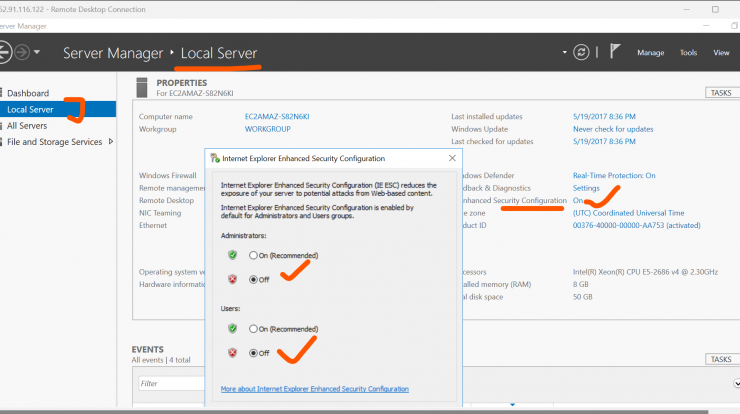Click the Ethernet label
The image size is (740, 414).
153,225
